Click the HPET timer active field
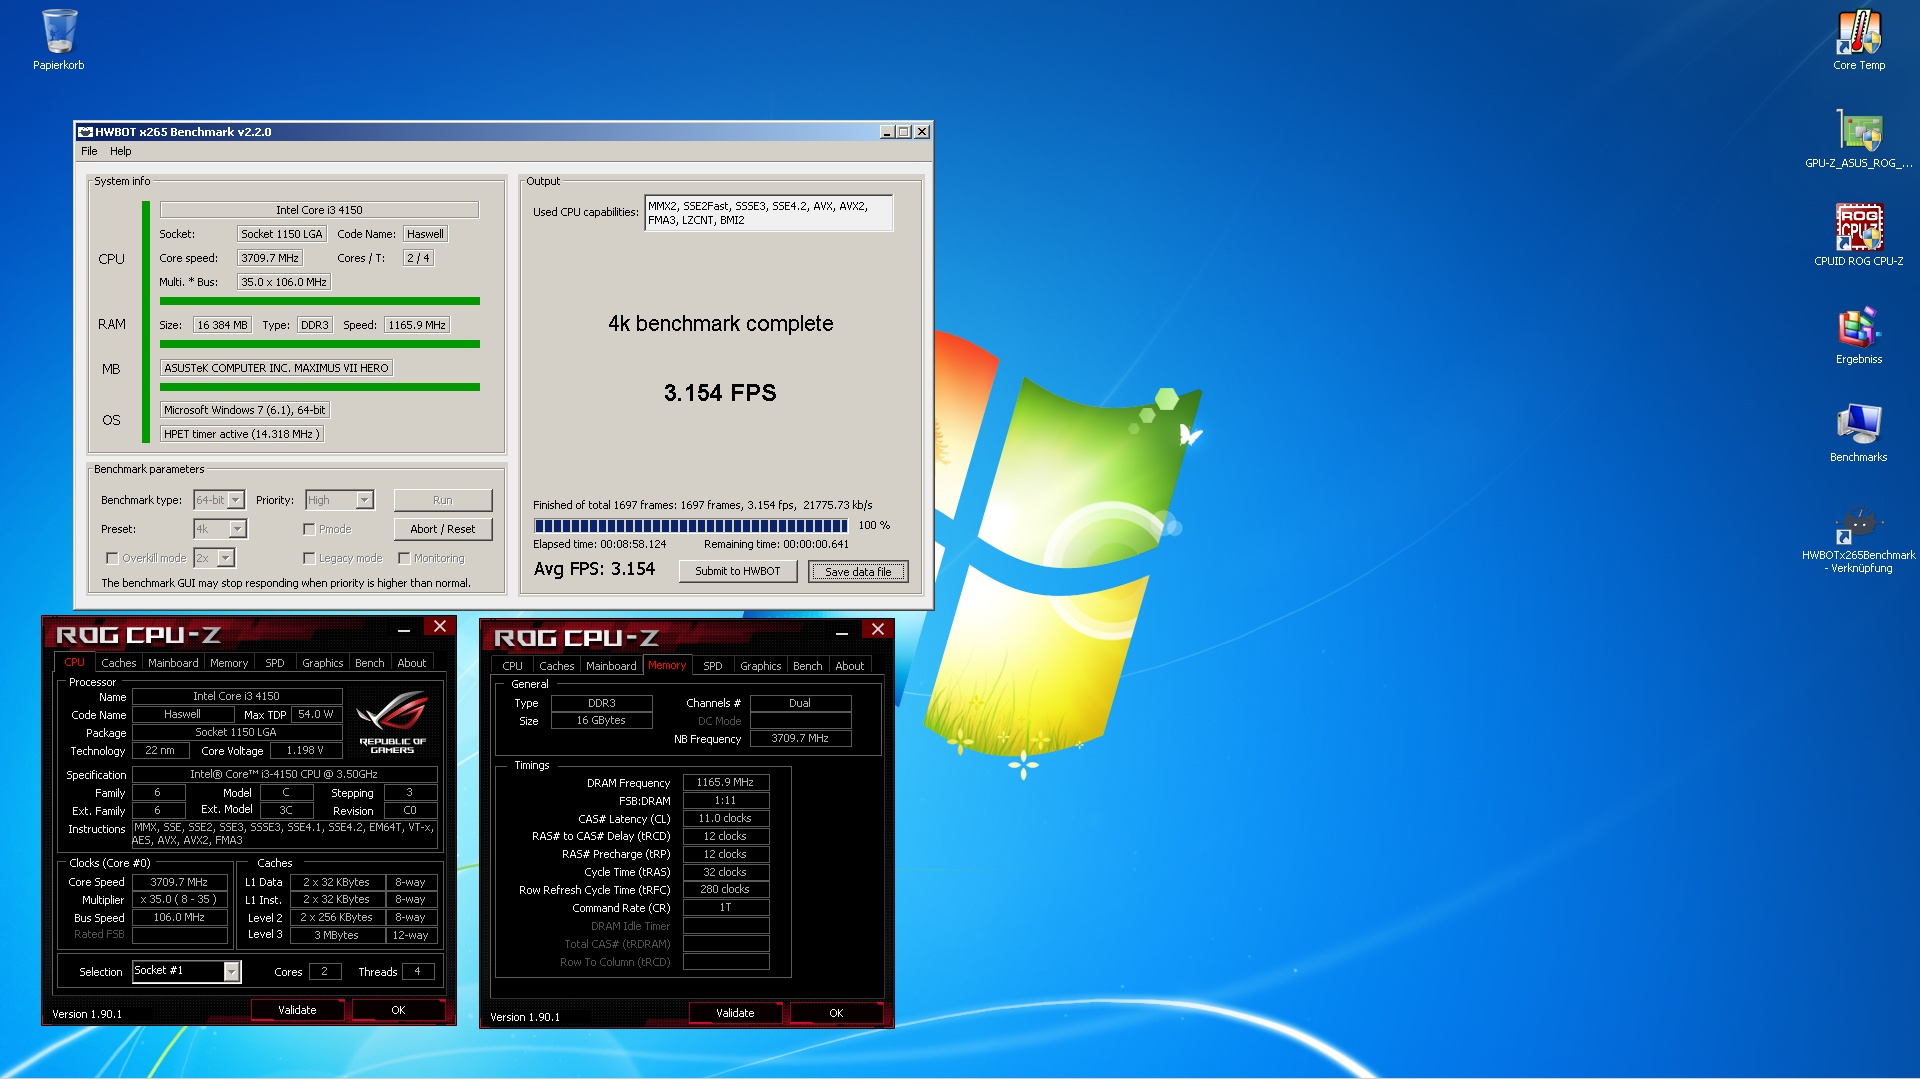The width and height of the screenshot is (1920, 1080). coord(241,434)
